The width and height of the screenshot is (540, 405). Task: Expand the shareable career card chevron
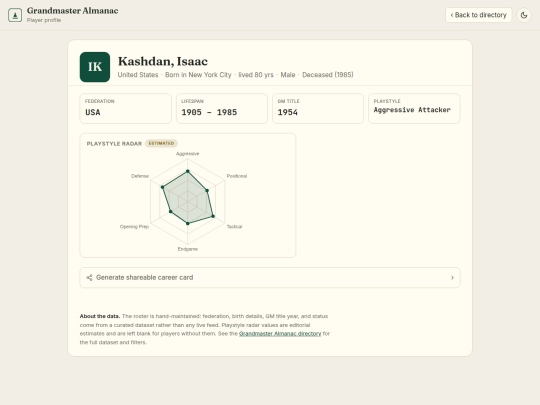click(x=452, y=278)
